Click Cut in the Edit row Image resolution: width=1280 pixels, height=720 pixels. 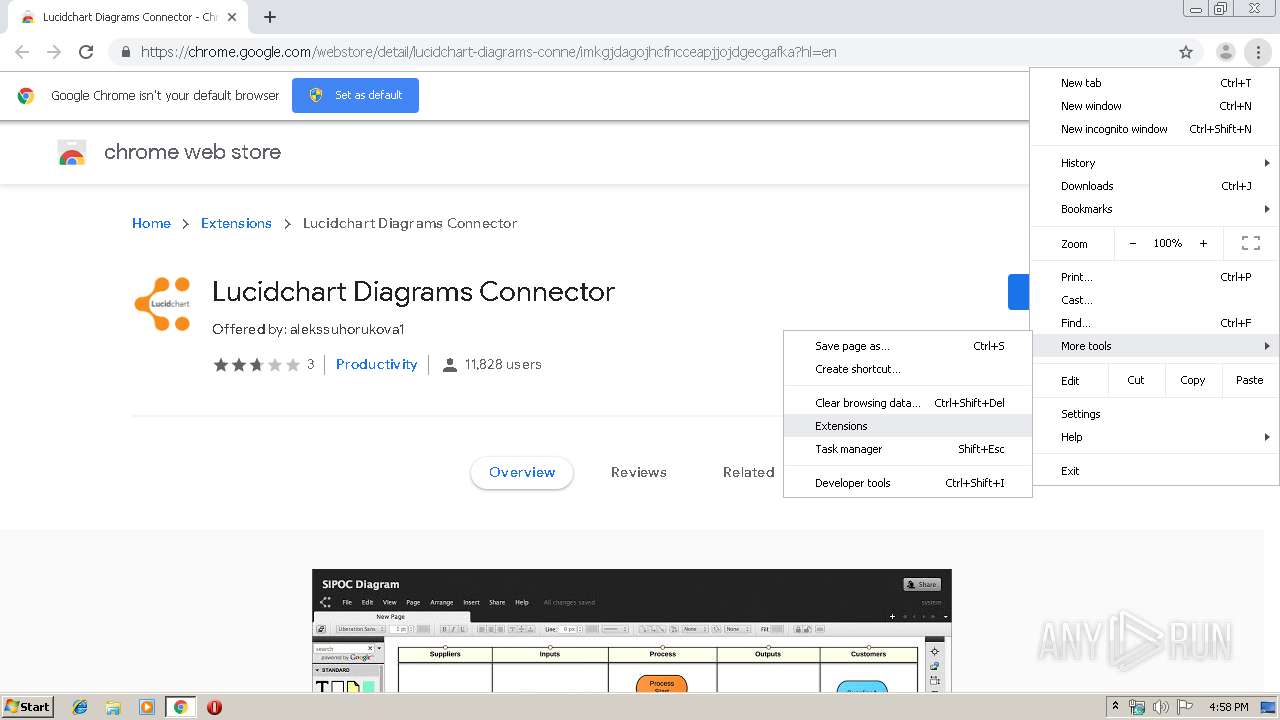click(x=1136, y=380)
